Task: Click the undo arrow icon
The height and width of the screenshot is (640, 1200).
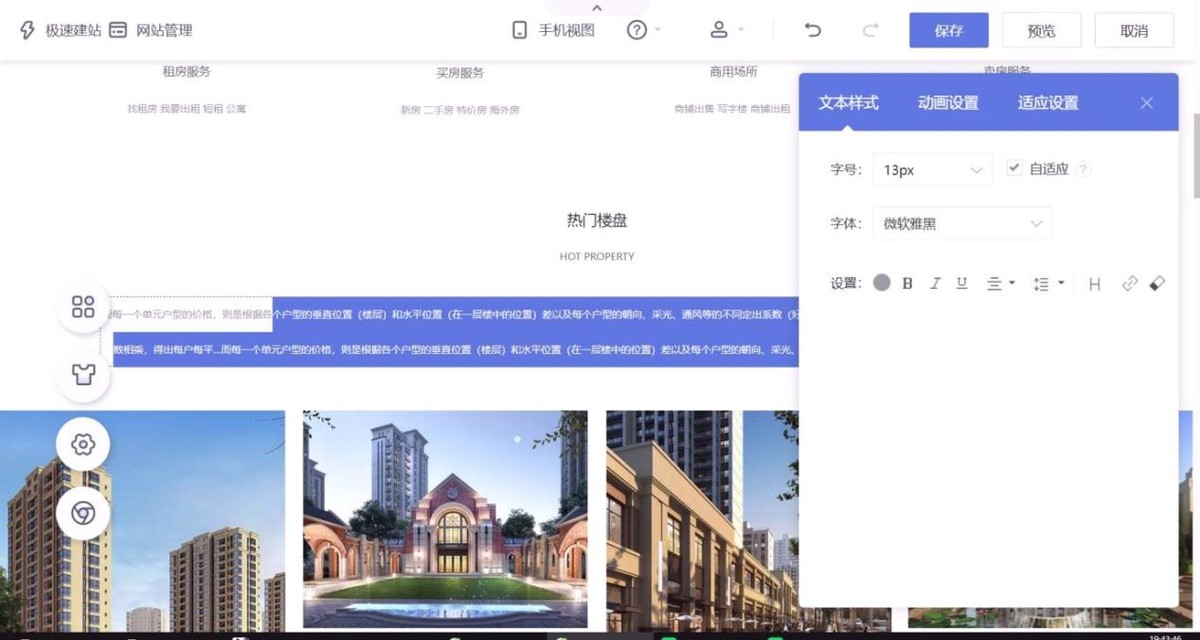Action: click(x=812, y=30)
